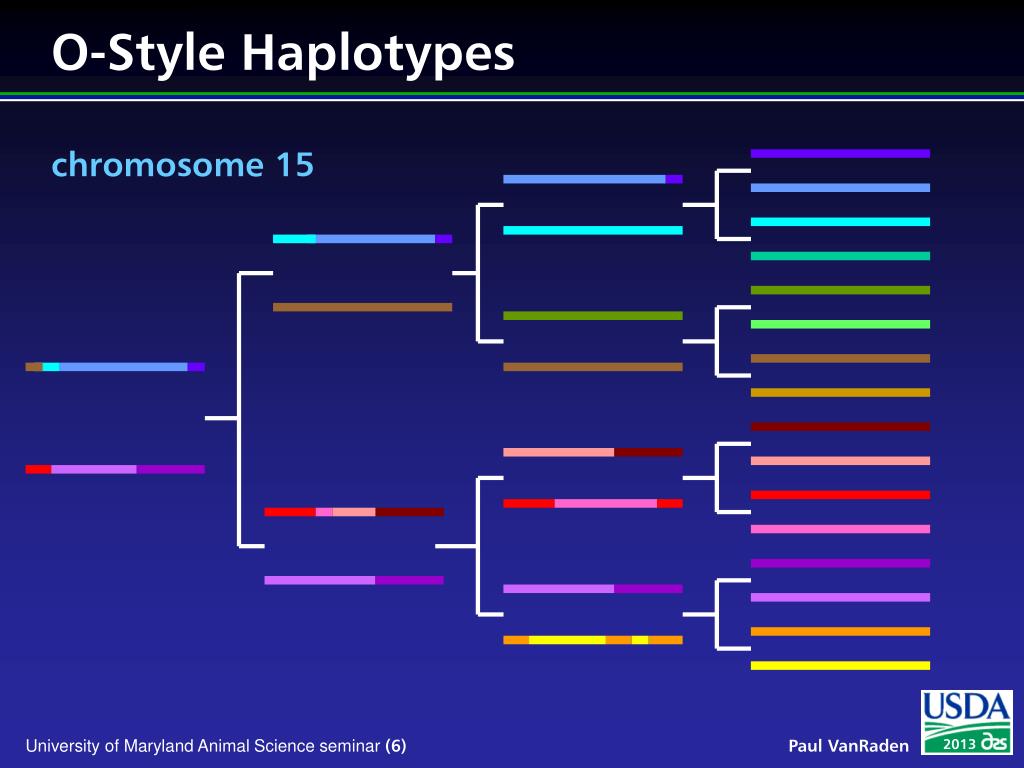The image size is (1024, 768).
Task: Select the 'chromosome 15' subtitle text
Action: pyautogui.click(x=183, y=165)
